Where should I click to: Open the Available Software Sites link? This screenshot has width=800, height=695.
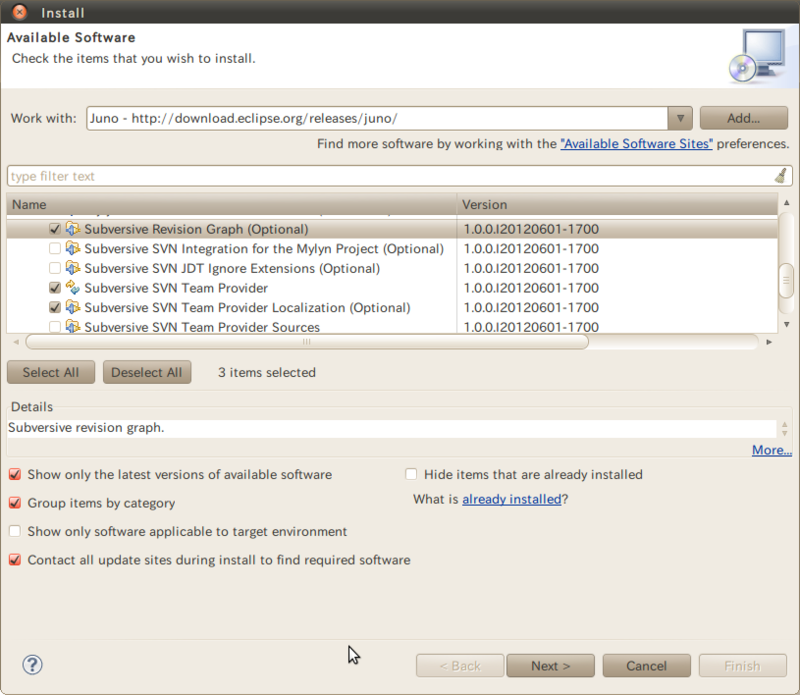(636, 144)
